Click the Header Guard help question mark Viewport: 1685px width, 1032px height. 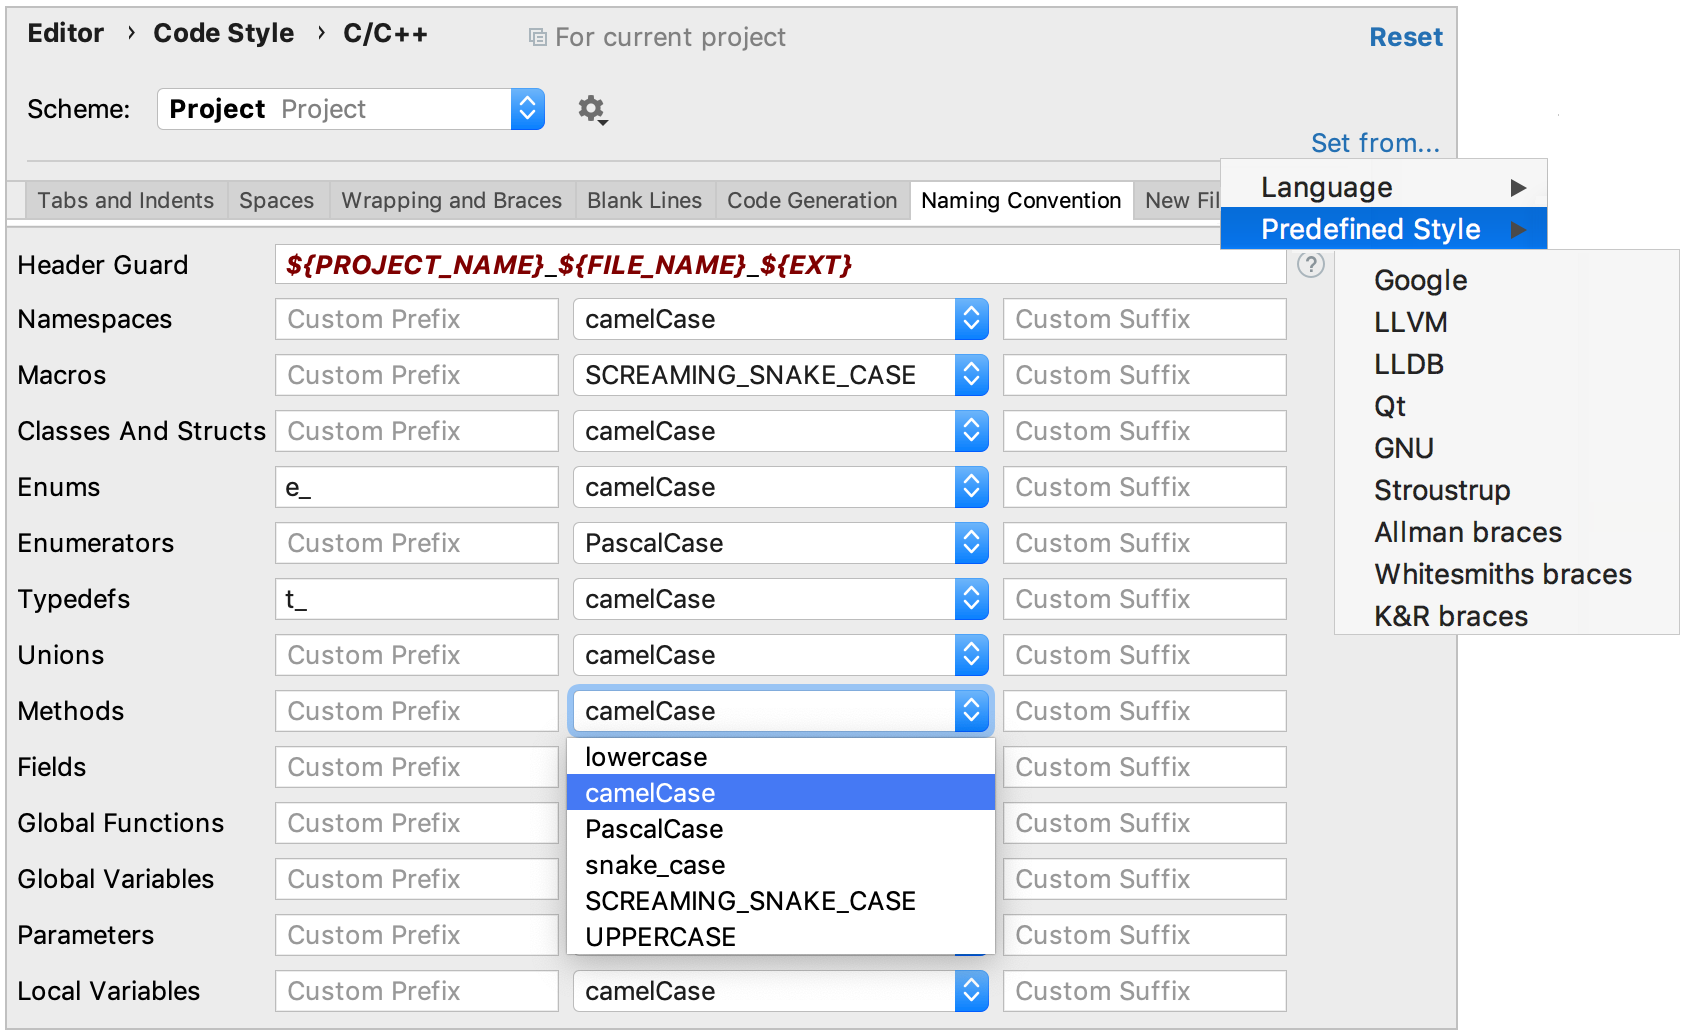point(1310,265)
